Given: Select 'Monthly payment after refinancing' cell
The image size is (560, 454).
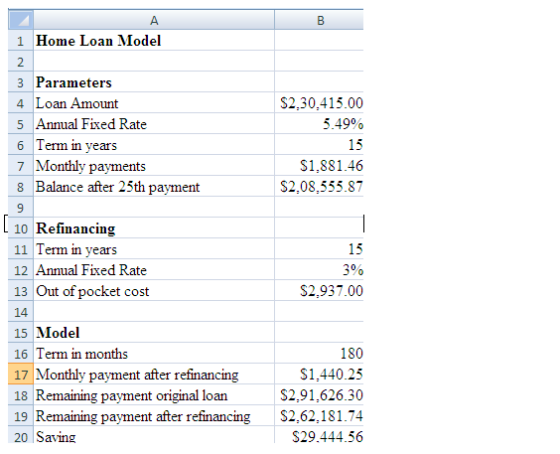Looking at the screenshot, I should (154, 374).
